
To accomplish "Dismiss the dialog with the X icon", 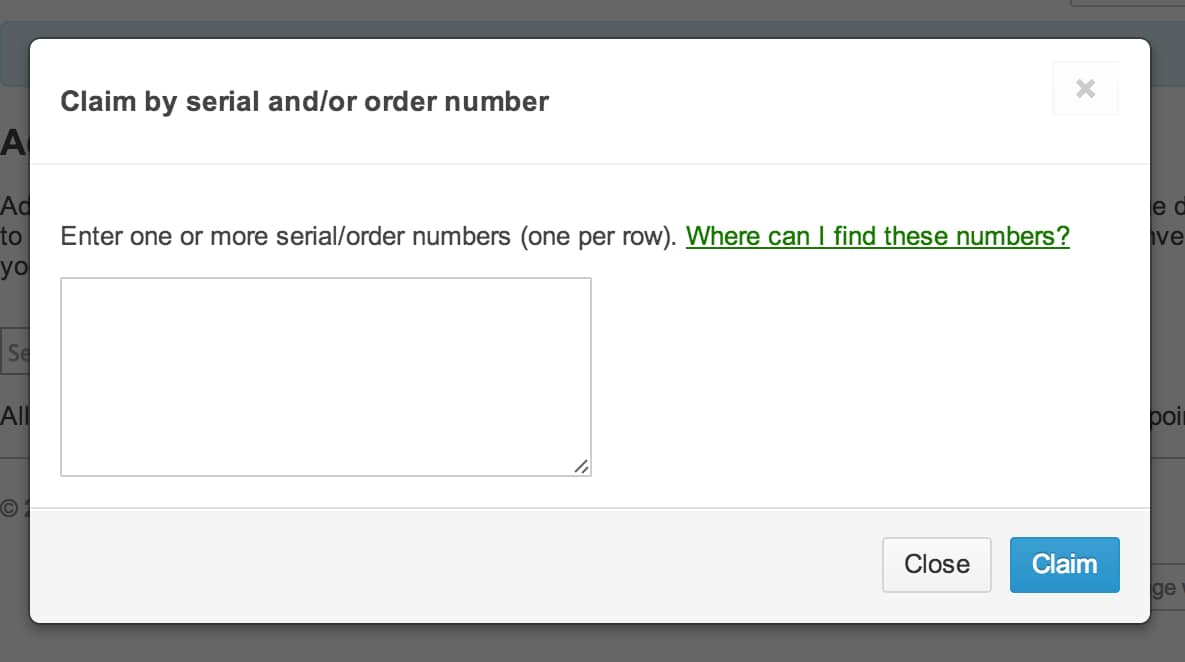I will 1085,88.
